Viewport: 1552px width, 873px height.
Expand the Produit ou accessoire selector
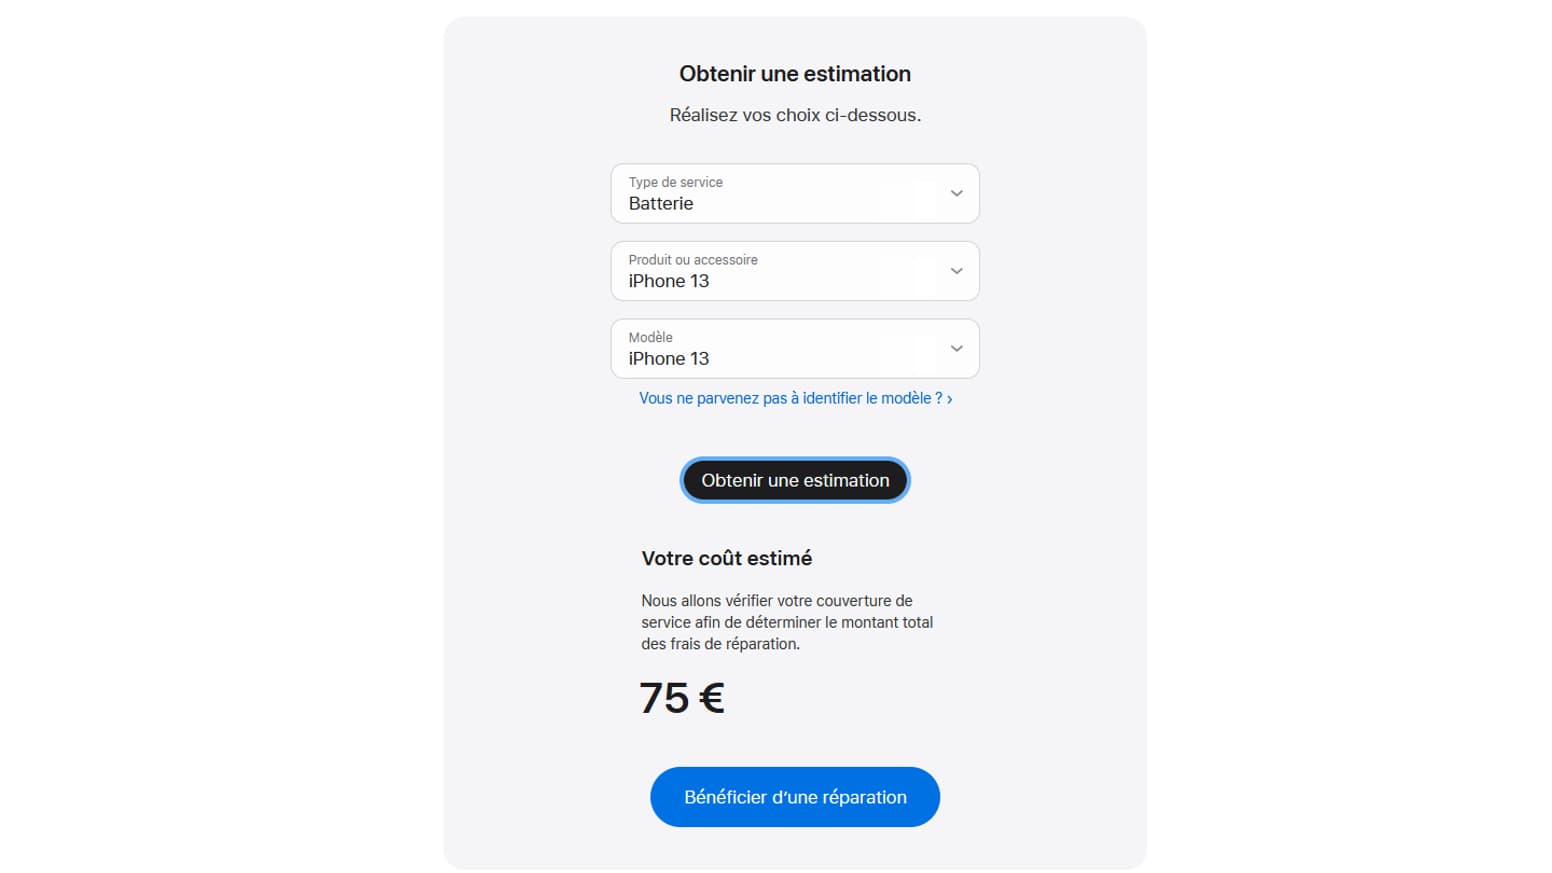point(795,271)
